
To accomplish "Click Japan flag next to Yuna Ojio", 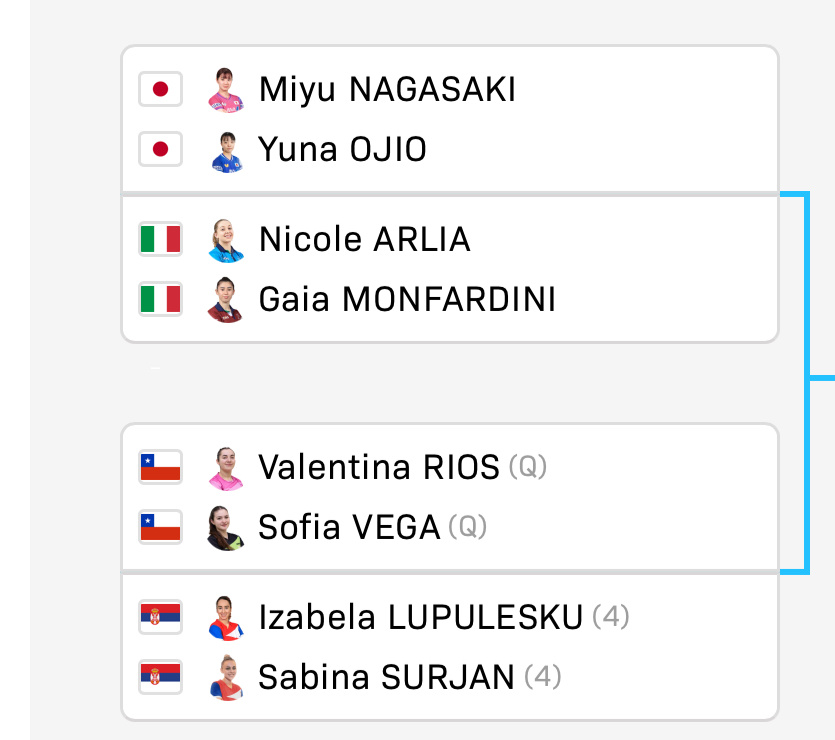I will [160, 149].
